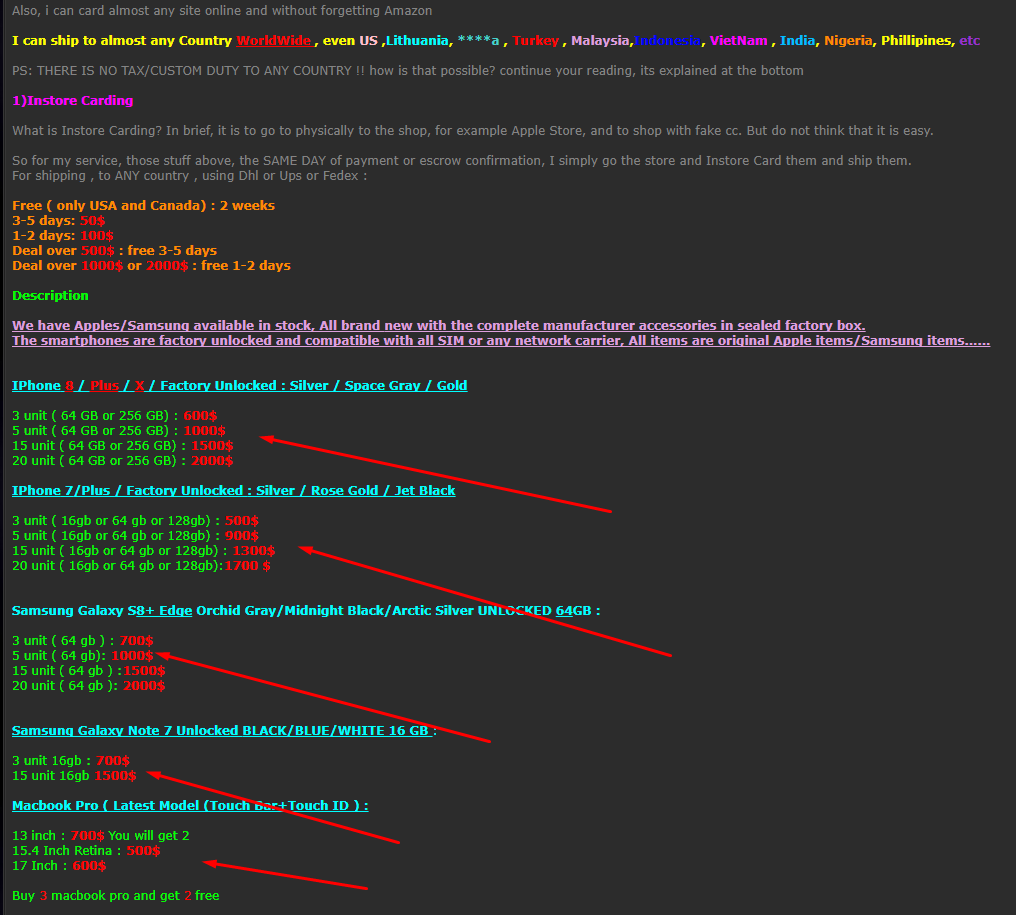
Task: Click the '15 unit ( 64 GB or 256 GB)' row
Action: [x=122, y=445]
